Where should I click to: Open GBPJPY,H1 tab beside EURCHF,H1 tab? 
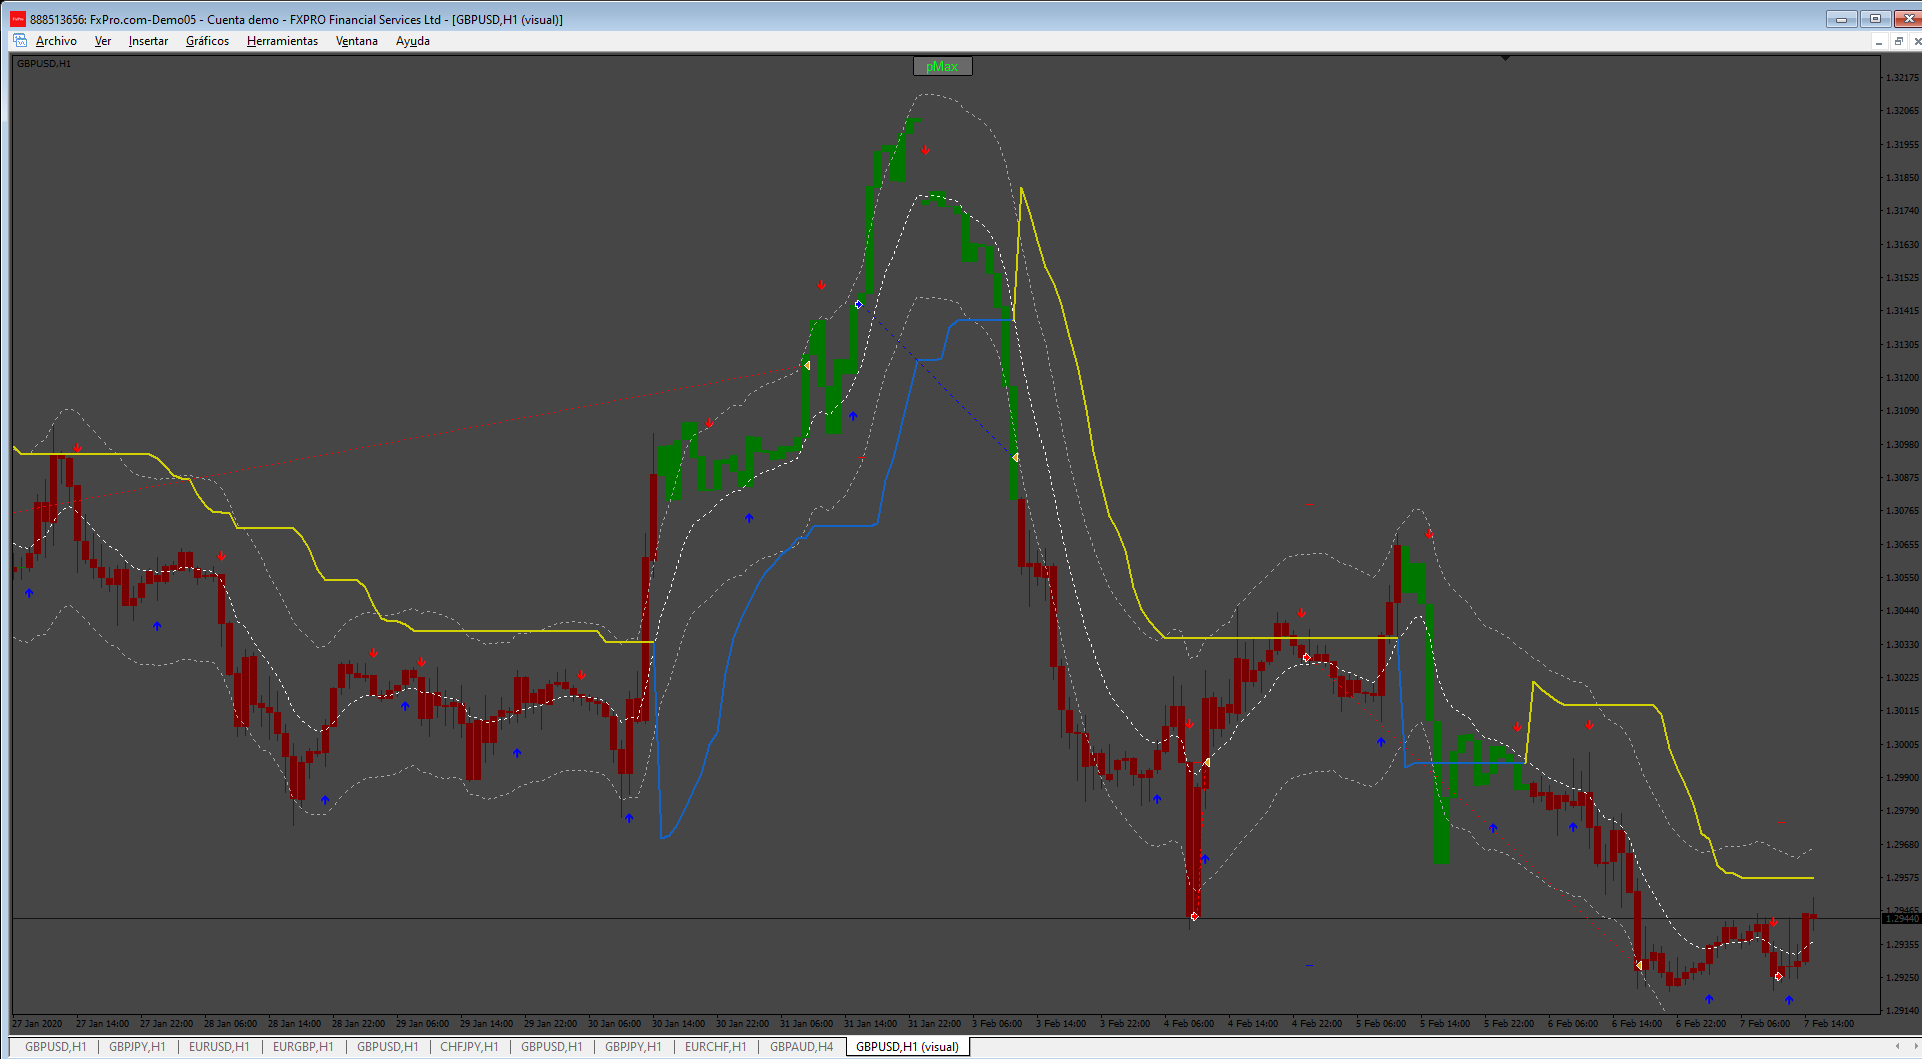point(633,1047)
